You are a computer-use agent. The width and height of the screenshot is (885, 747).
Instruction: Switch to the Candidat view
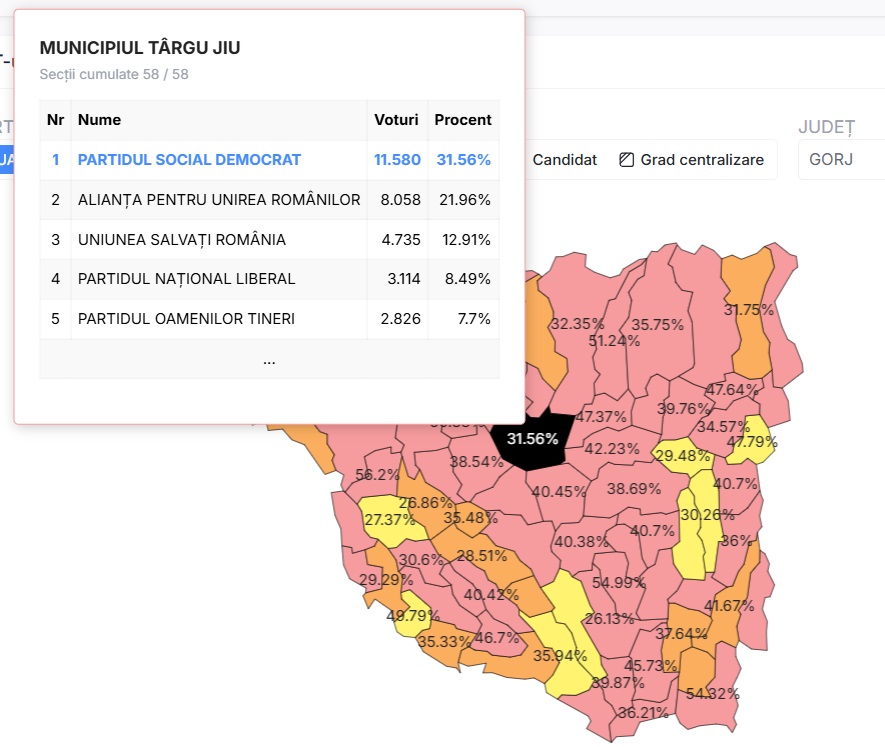[x=564, y=160]
